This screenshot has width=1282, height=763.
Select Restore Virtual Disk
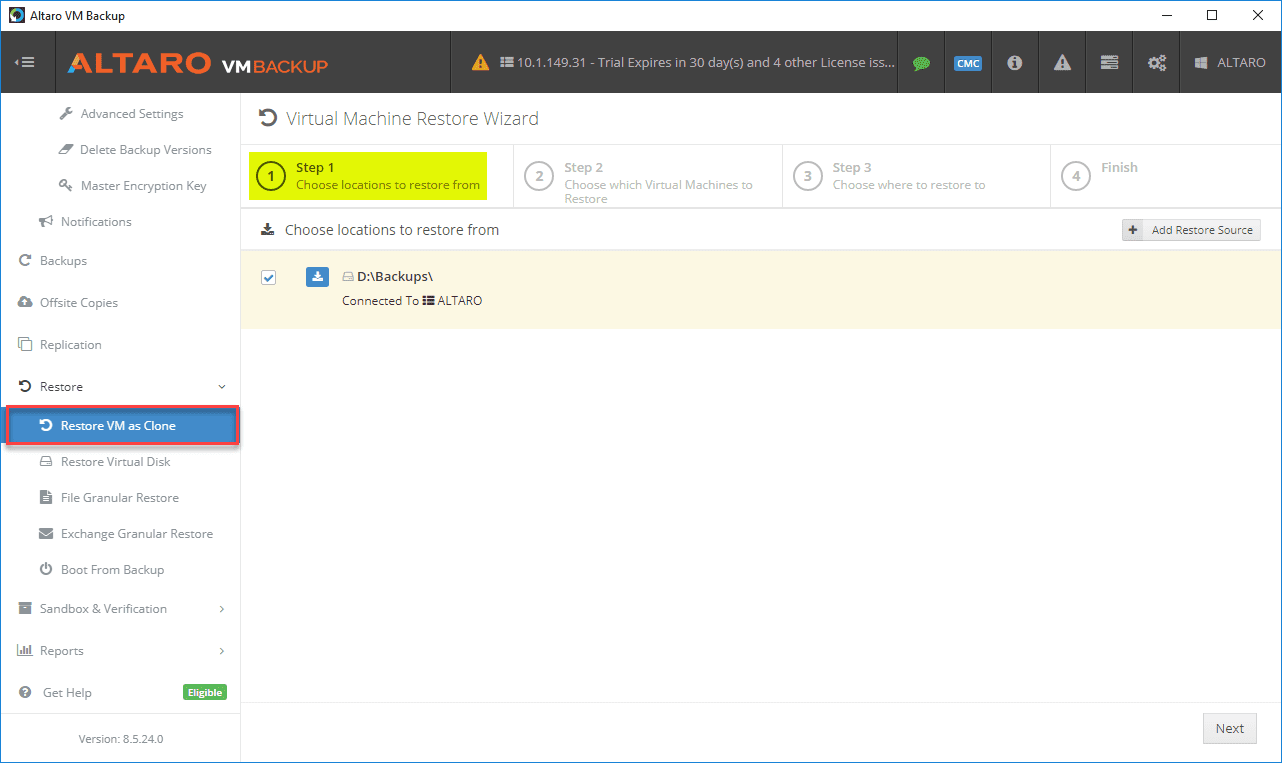(116, 462)
